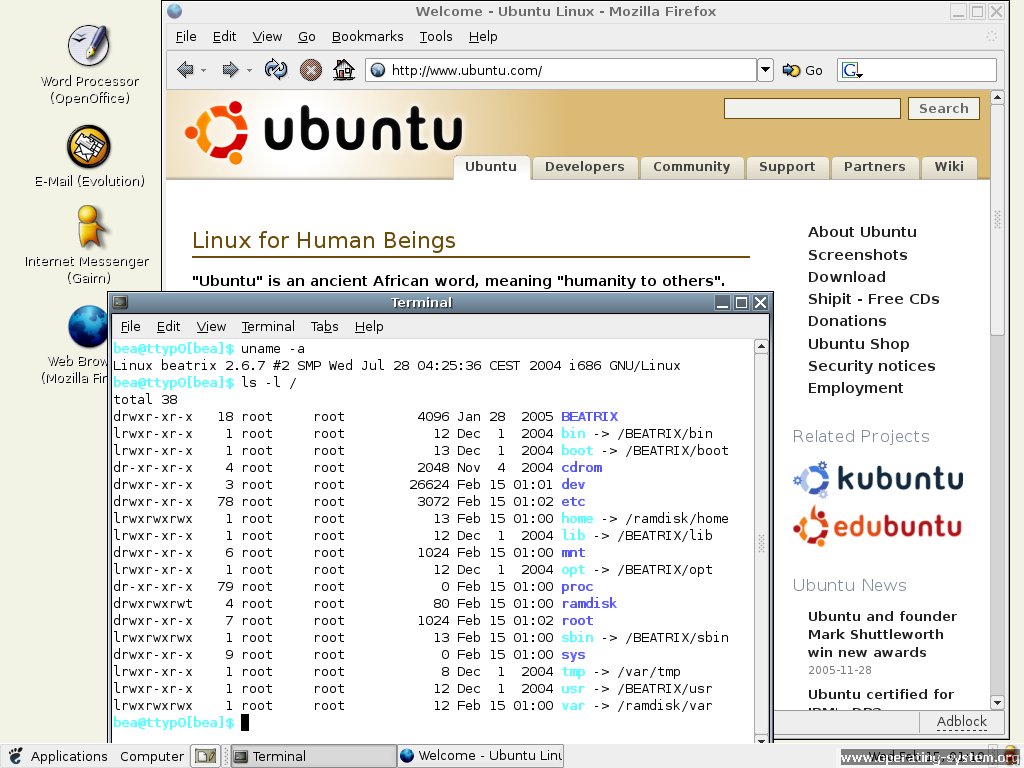Screen dimensions: 1024x768
Task: Click Terminal scrollbar up arrow
Action: (x=761, y=347)
